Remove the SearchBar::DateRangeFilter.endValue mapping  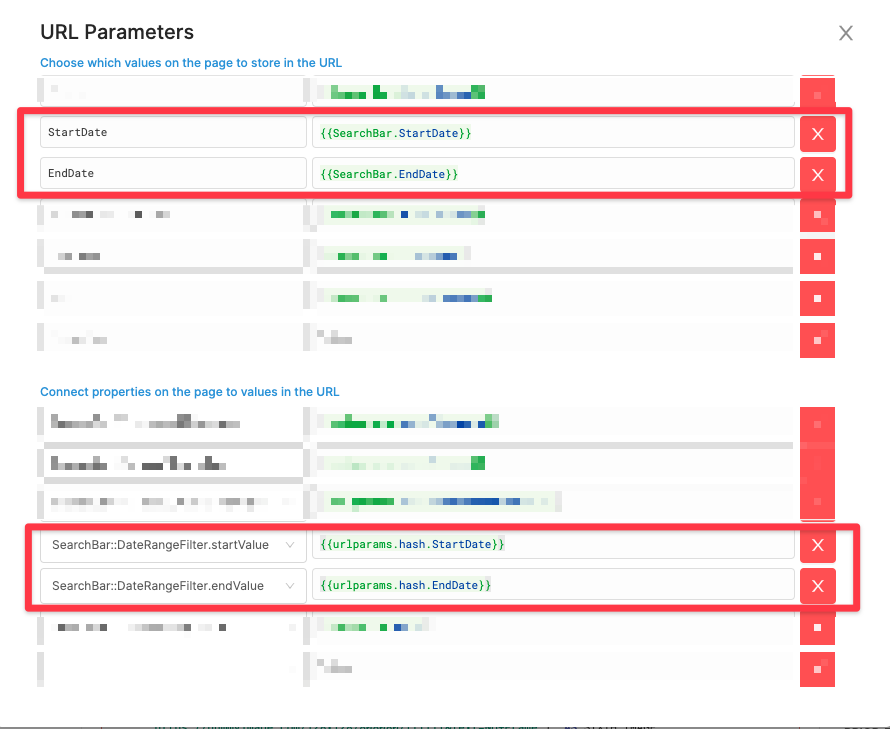[817, 586]
